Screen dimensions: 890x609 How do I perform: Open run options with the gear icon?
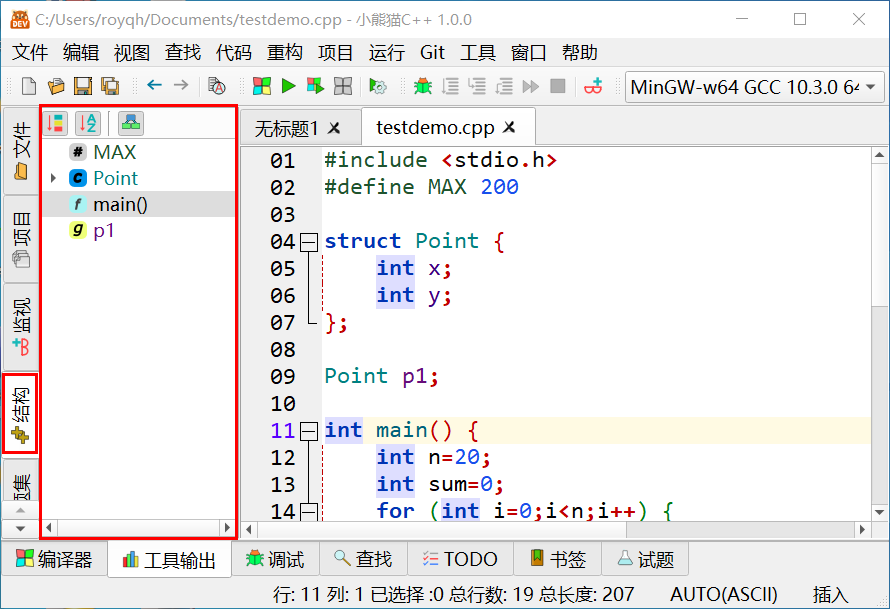click(377, 86)
